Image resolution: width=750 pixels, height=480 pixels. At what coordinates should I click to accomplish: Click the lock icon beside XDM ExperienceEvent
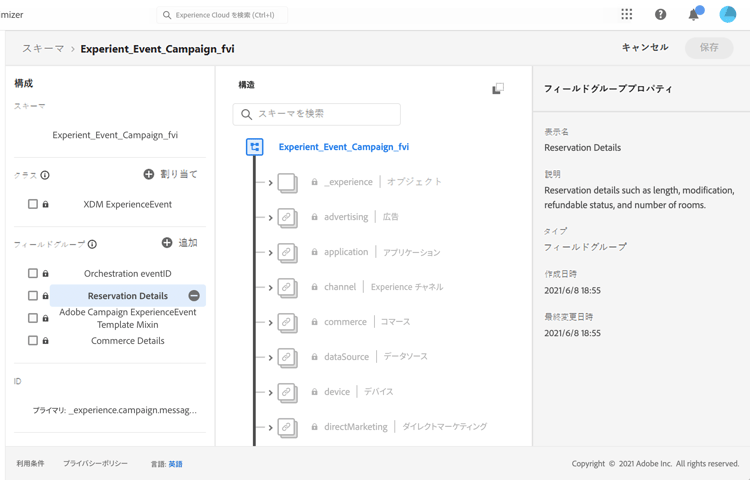(x=45, y=204)
